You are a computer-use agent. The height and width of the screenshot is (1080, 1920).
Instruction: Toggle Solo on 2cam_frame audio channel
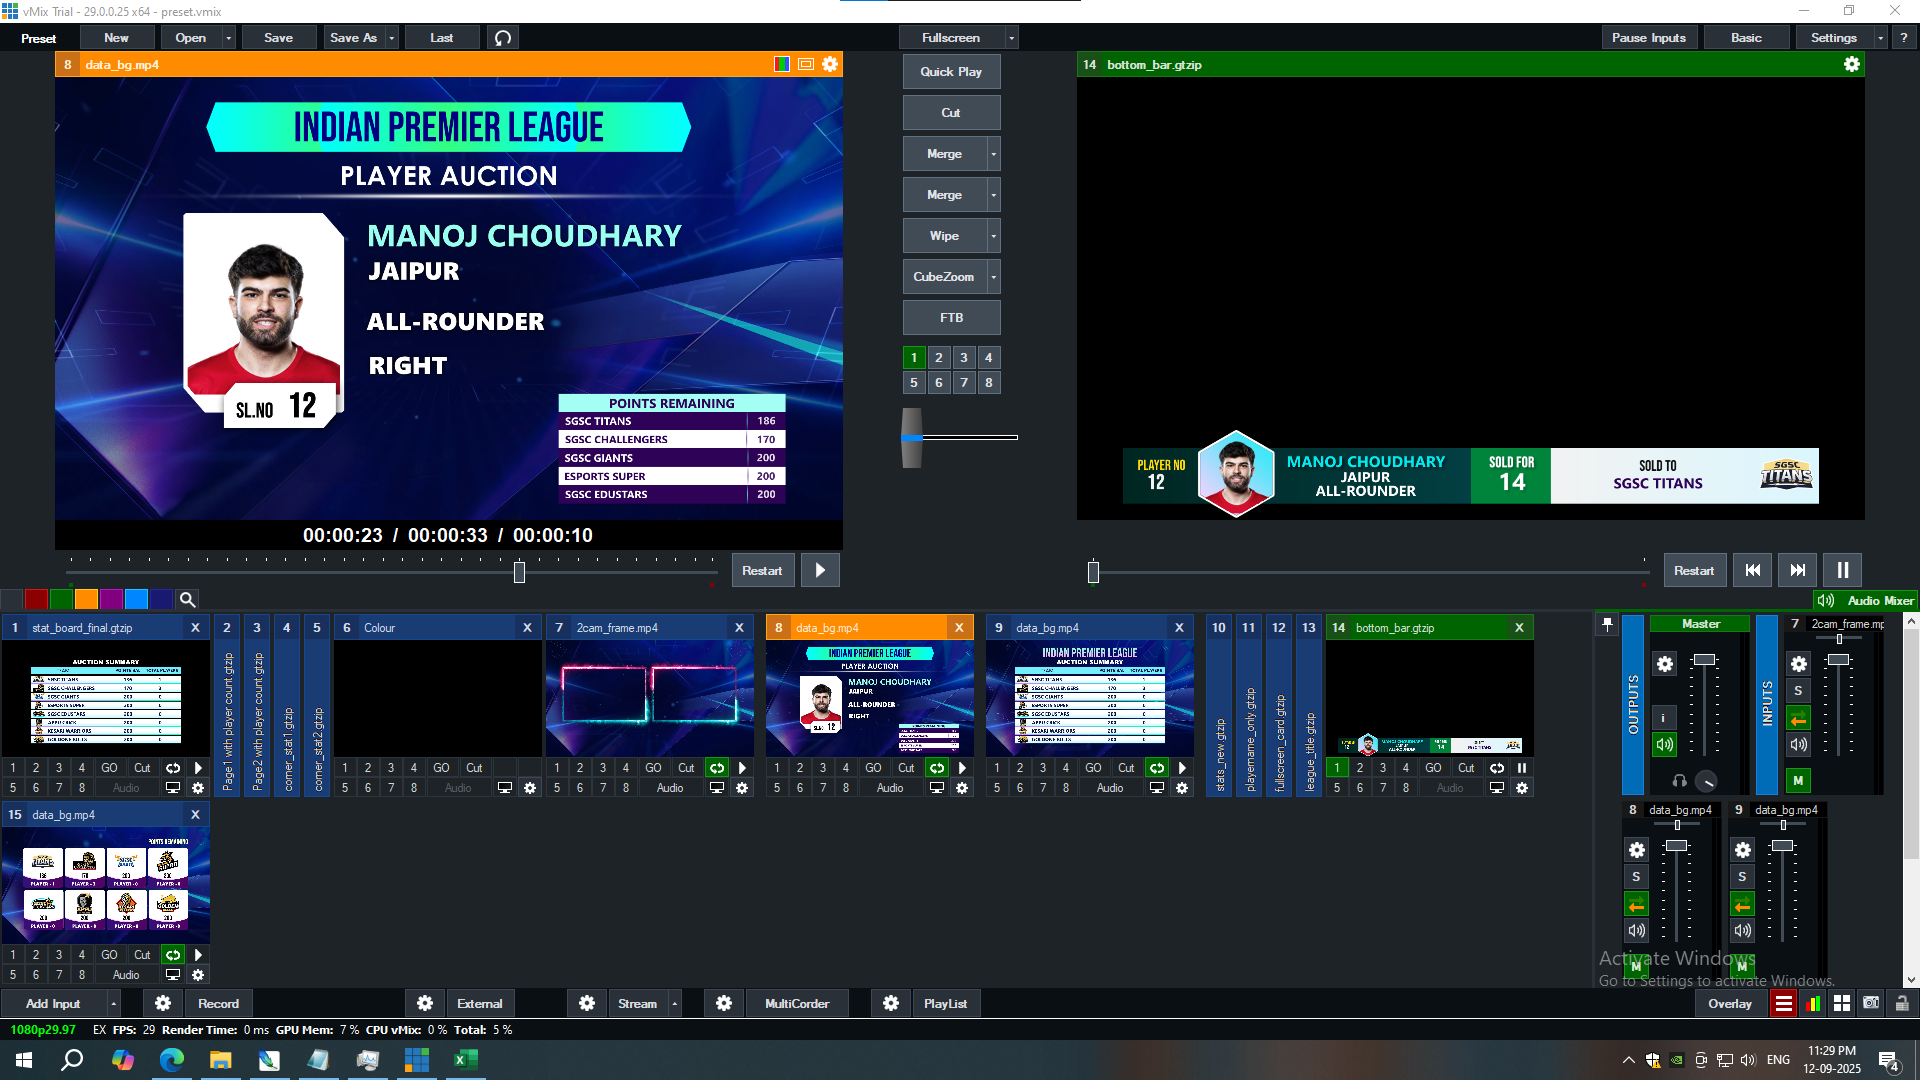(1798, 691)
